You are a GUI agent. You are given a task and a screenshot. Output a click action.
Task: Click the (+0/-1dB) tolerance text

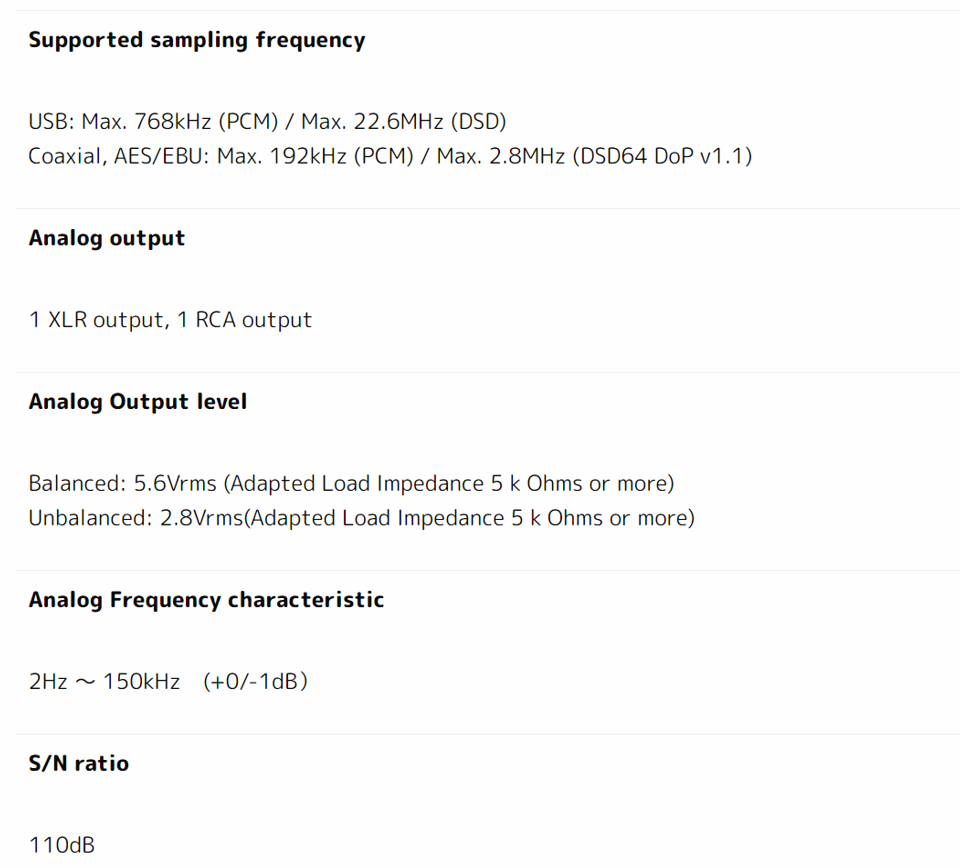click(x=255, y=682)
